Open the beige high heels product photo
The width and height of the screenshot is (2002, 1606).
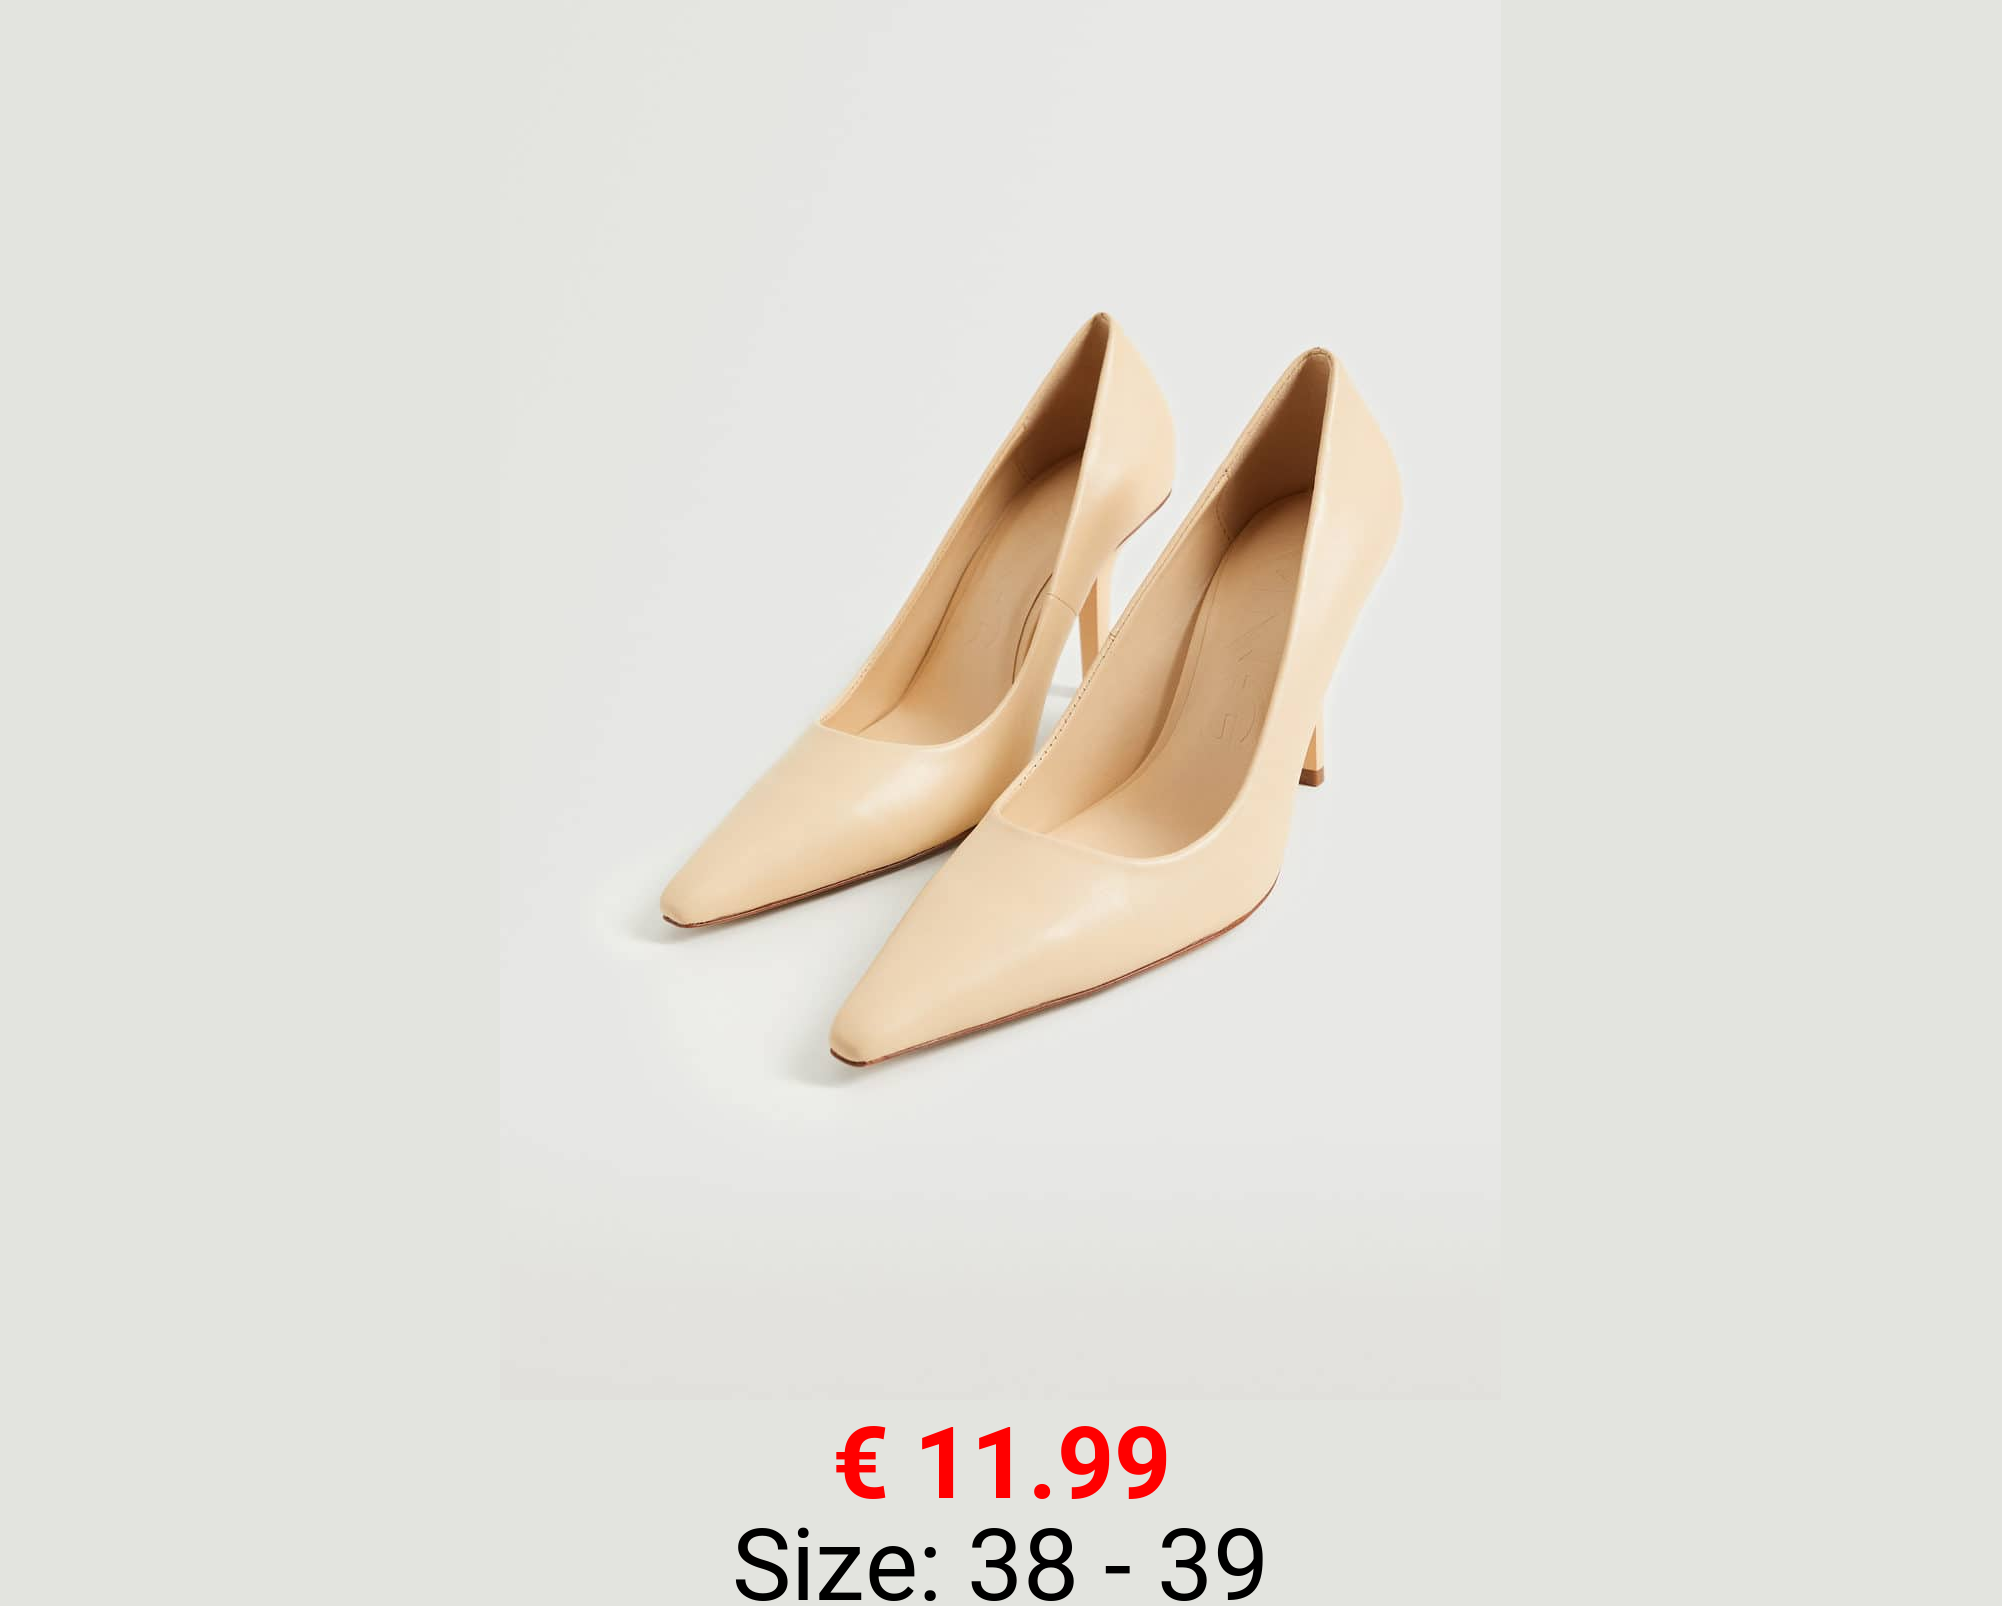(x=1000, y=700)
